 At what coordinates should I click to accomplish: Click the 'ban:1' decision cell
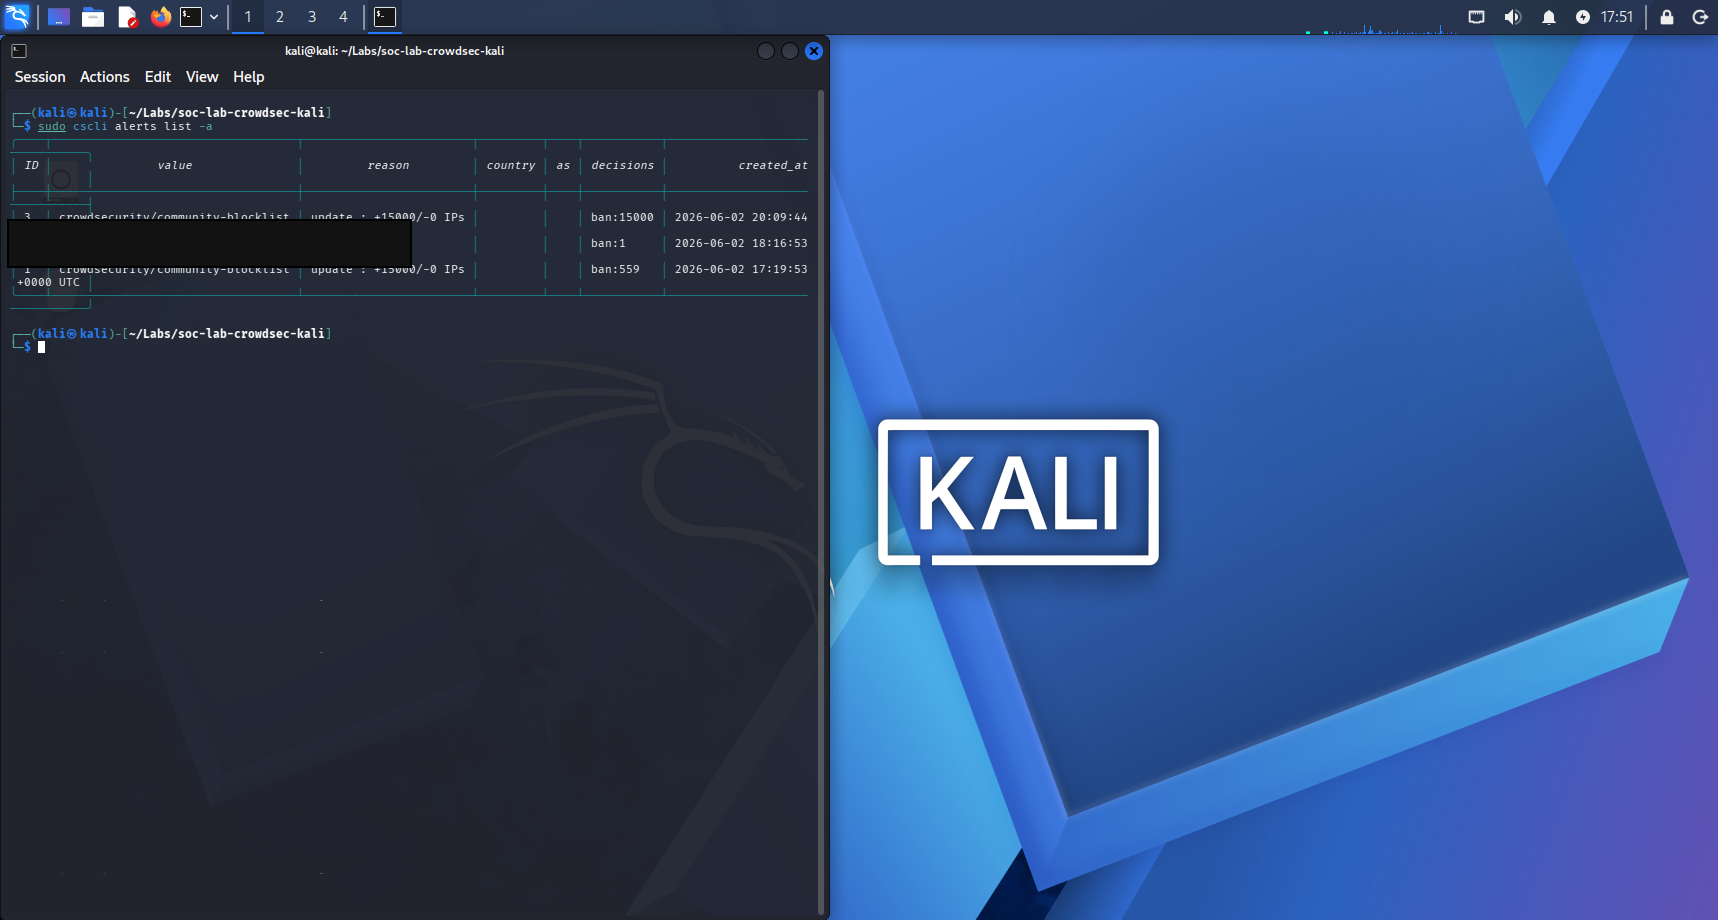coord(608,243)
